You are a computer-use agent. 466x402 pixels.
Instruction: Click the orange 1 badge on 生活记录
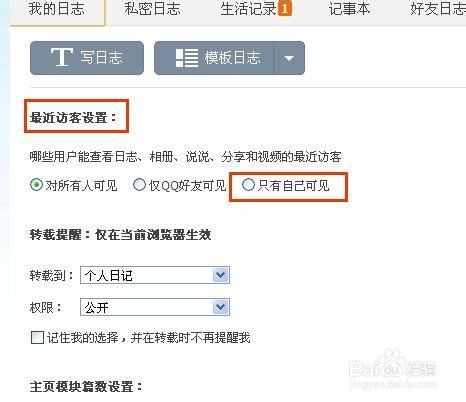285,9
